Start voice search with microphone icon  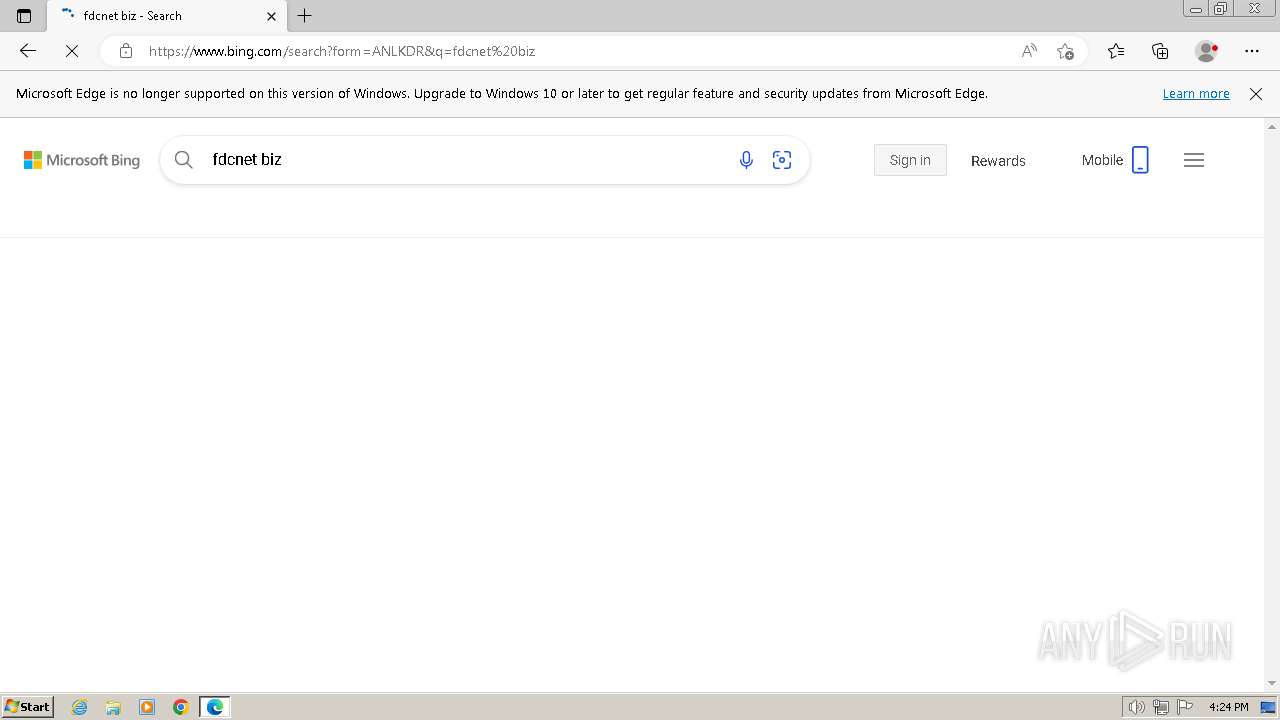pos(746,160)
